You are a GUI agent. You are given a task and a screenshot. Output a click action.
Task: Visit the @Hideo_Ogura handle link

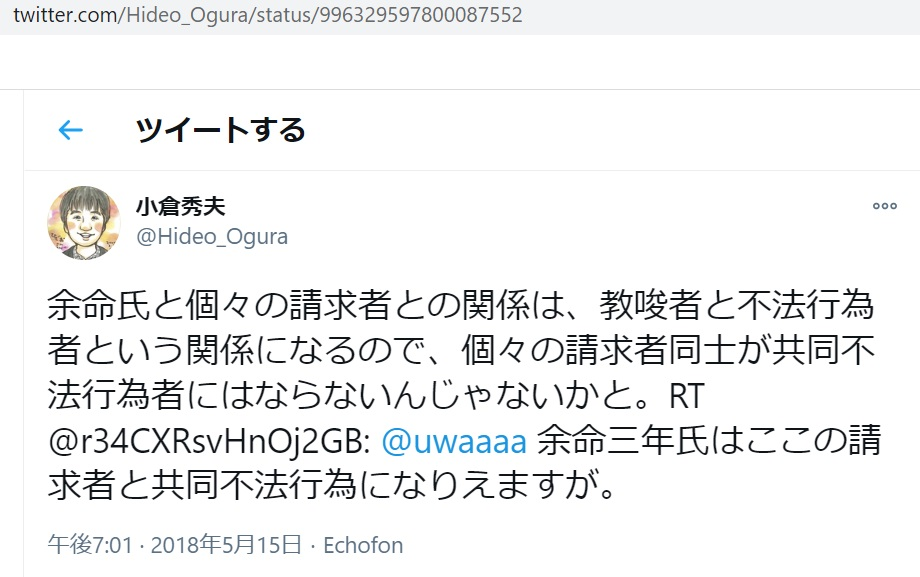click(x=212, y=237)
